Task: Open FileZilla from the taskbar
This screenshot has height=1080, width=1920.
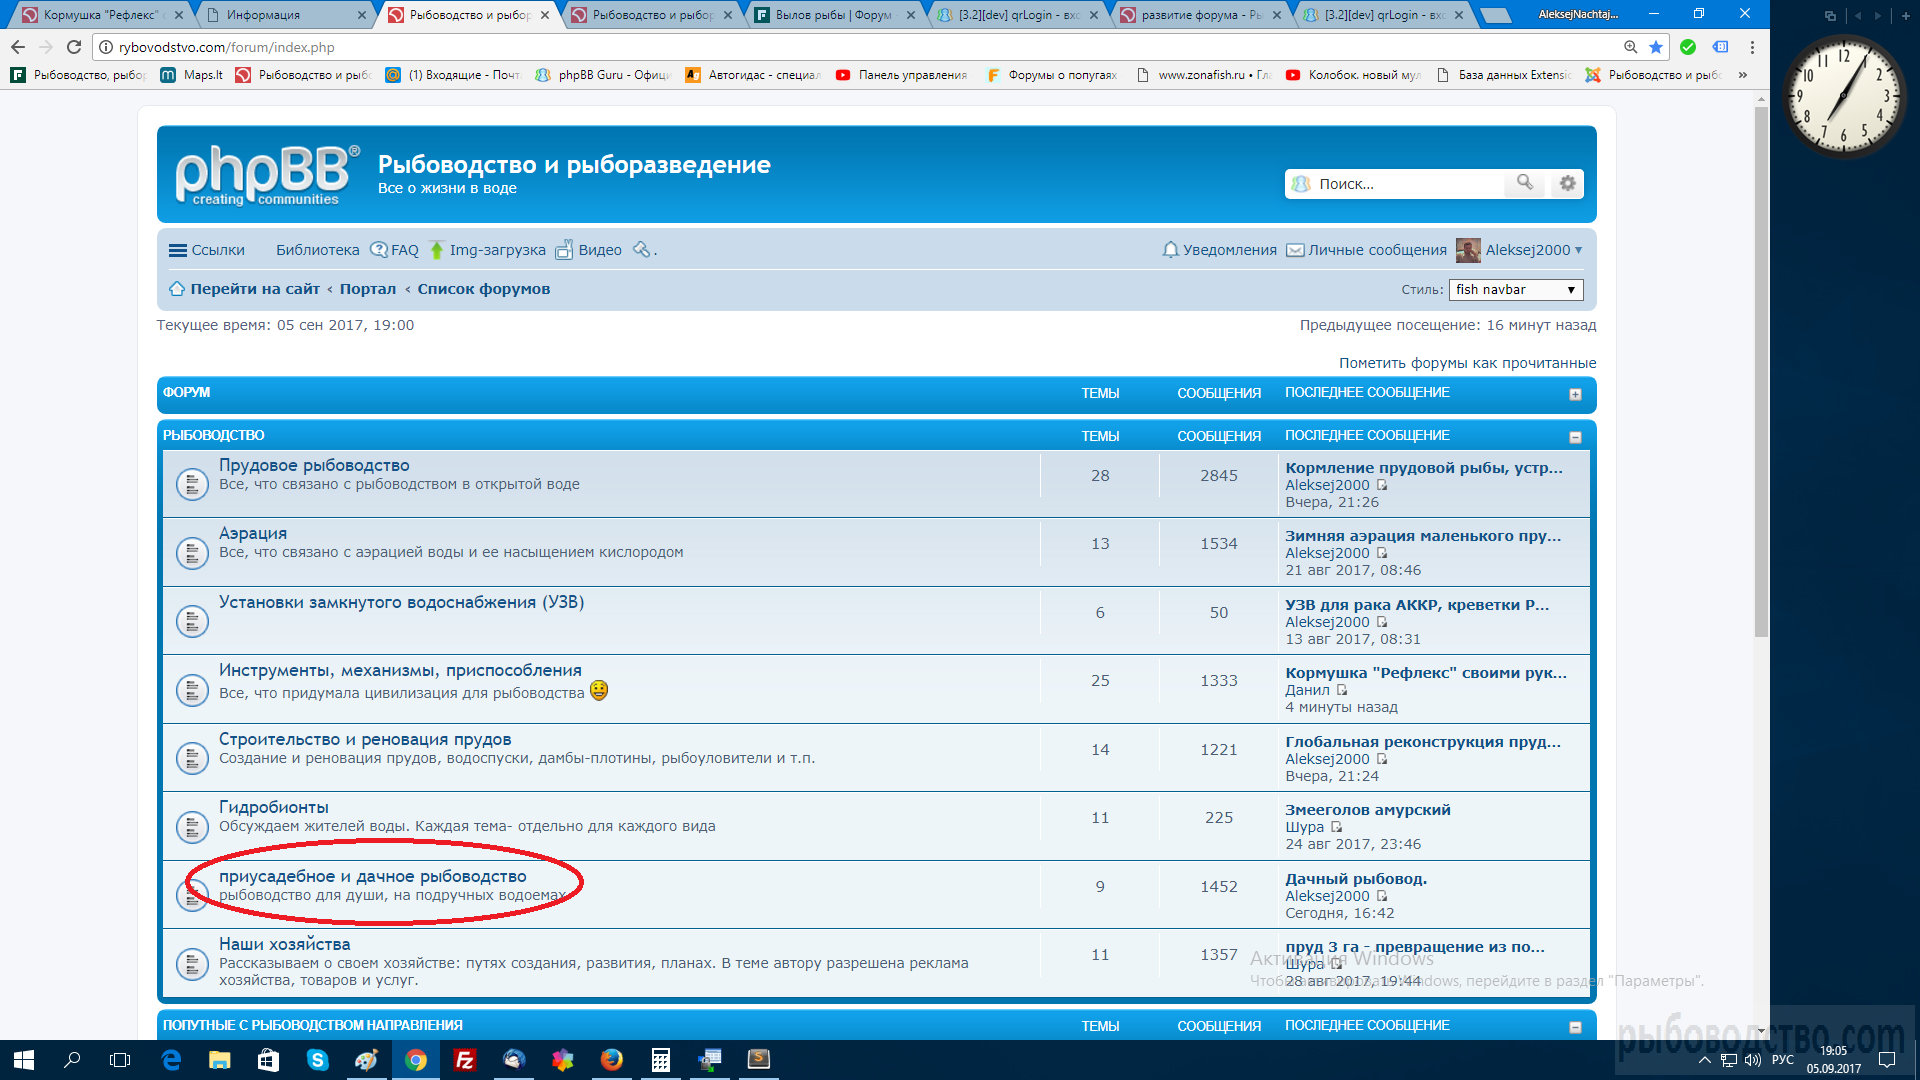Action: point(465,1060)
